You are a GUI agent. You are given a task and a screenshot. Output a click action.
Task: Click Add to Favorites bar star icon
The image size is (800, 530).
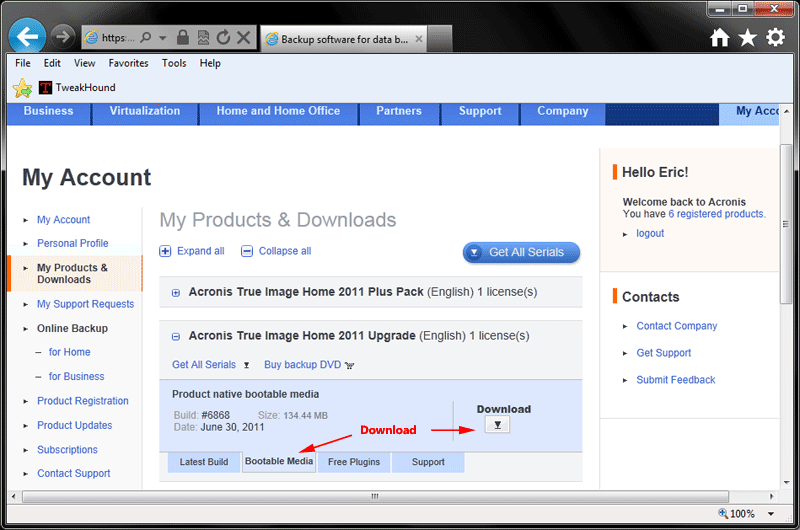tap(22, 88)
